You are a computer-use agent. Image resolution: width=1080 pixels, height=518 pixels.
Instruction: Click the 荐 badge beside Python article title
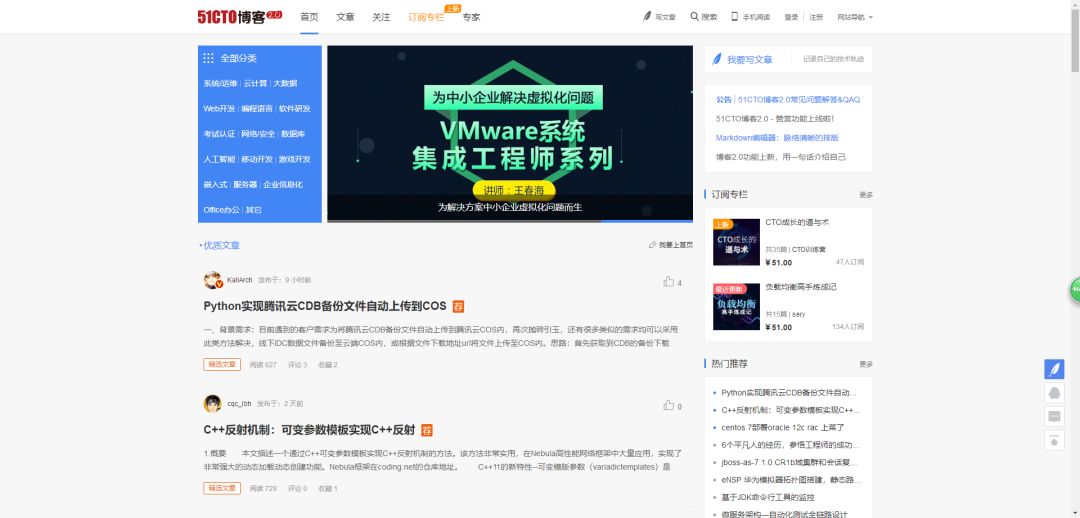coord(458,306)
